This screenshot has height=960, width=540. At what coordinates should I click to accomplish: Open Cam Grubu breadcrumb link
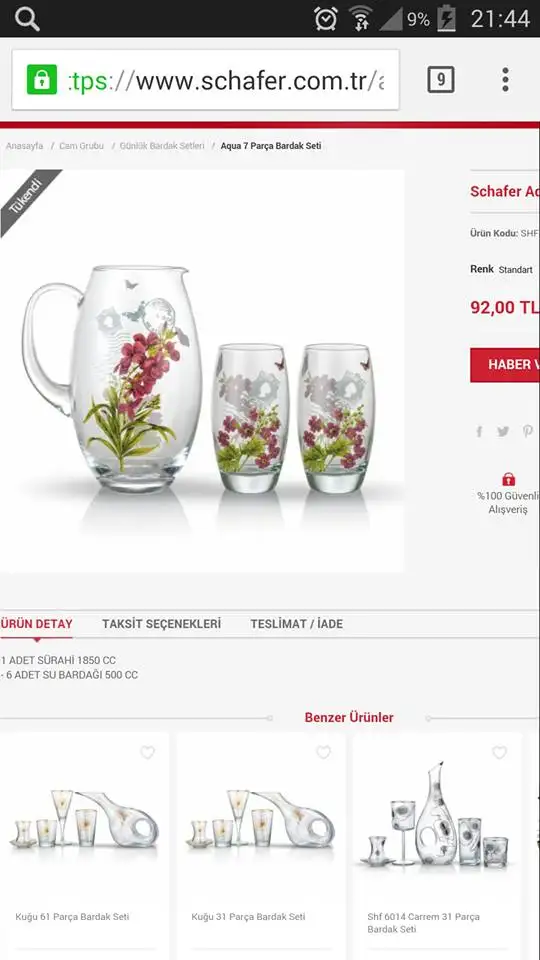[x=81, y=146]
